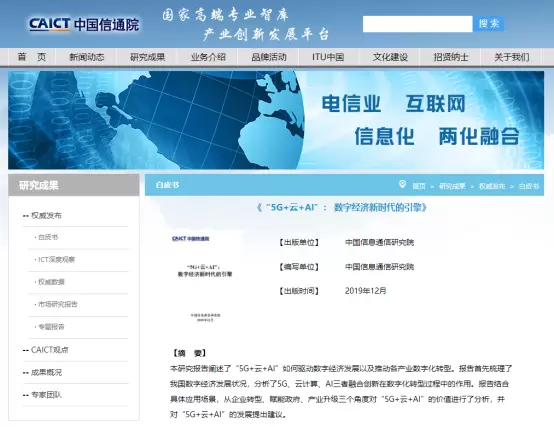Viewport: 554px width, 427px height.
Task: Select ICT深度观察 in the sidebar
Action: 56,260
